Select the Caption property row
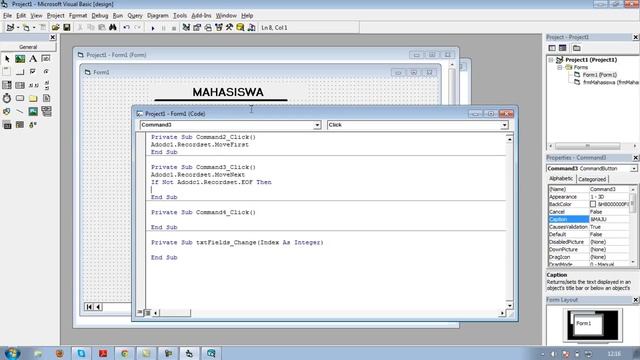This screenshot has width=640, height=360. (589, 219)
